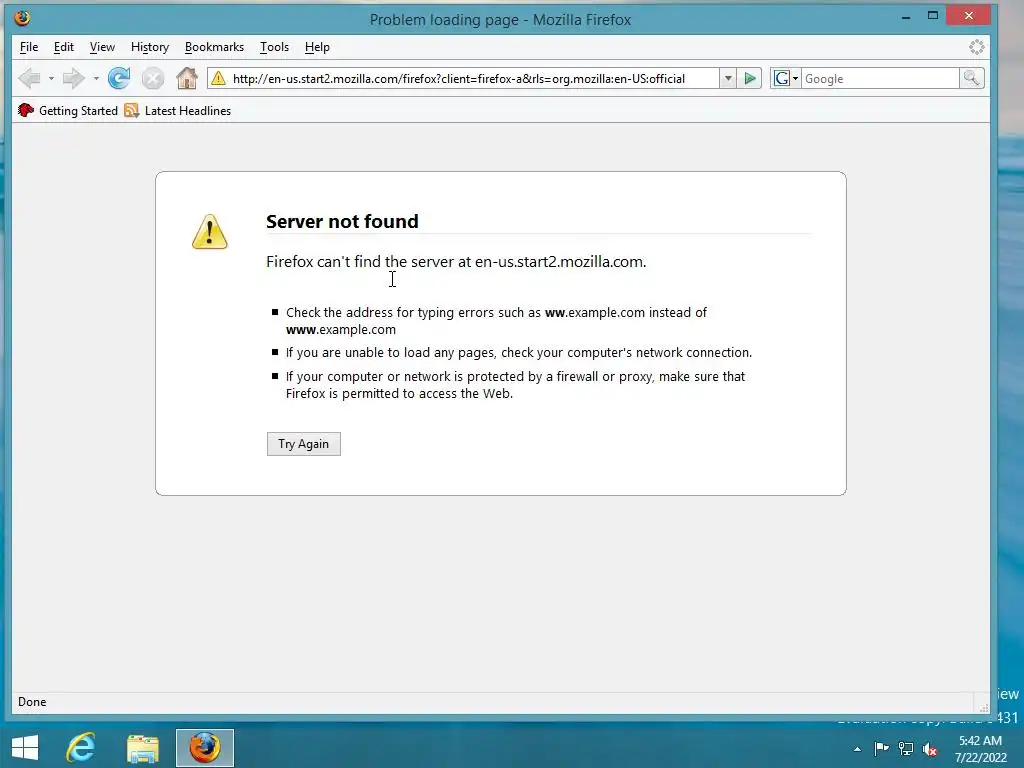Click the network status tray icon

tap(906, 749)
